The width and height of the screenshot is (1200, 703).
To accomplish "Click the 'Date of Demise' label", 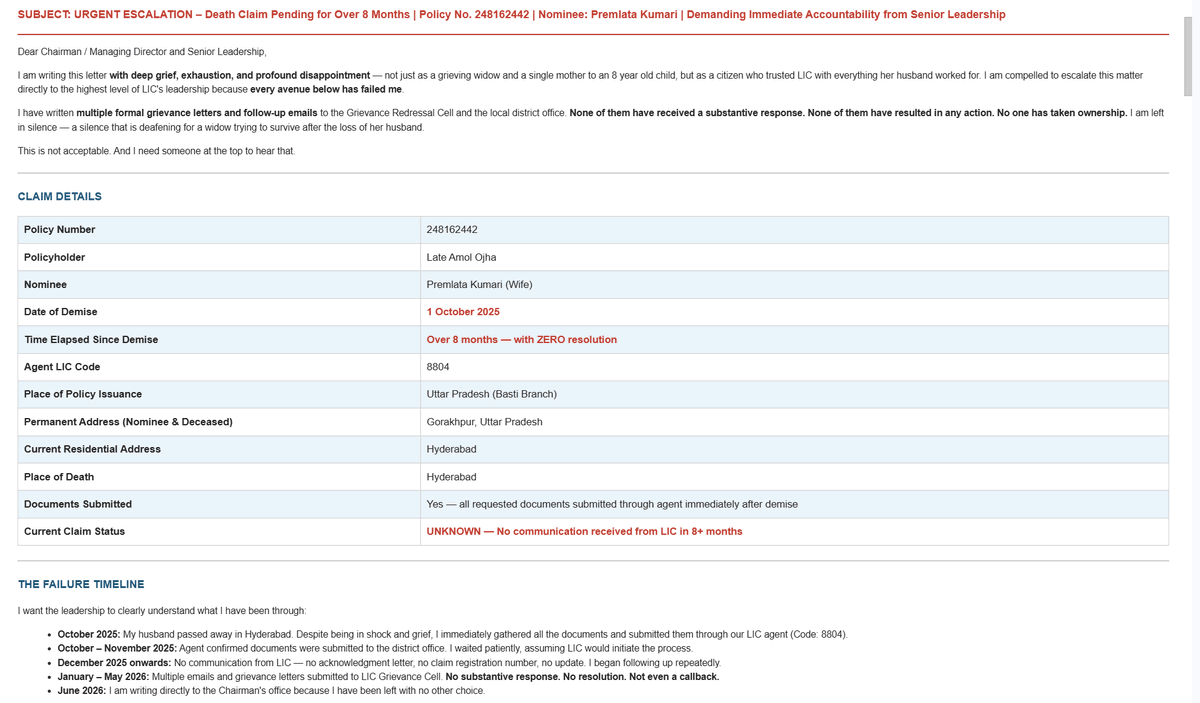I will point(61,312).
